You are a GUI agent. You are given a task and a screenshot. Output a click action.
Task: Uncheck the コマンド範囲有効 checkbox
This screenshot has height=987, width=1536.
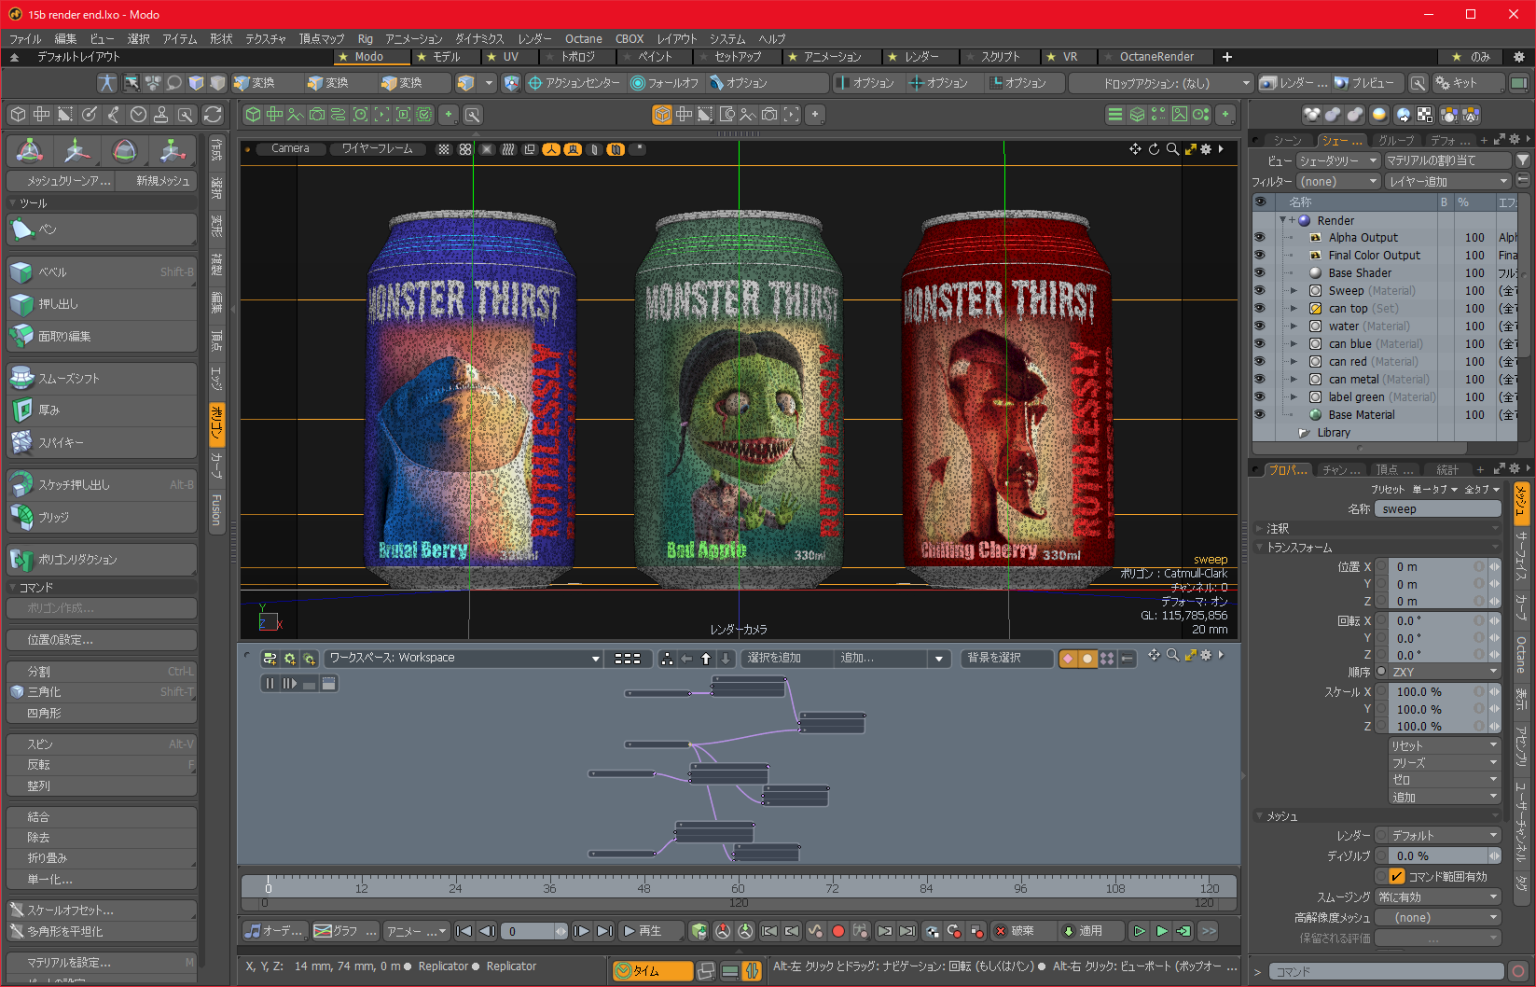point(1395,875)
